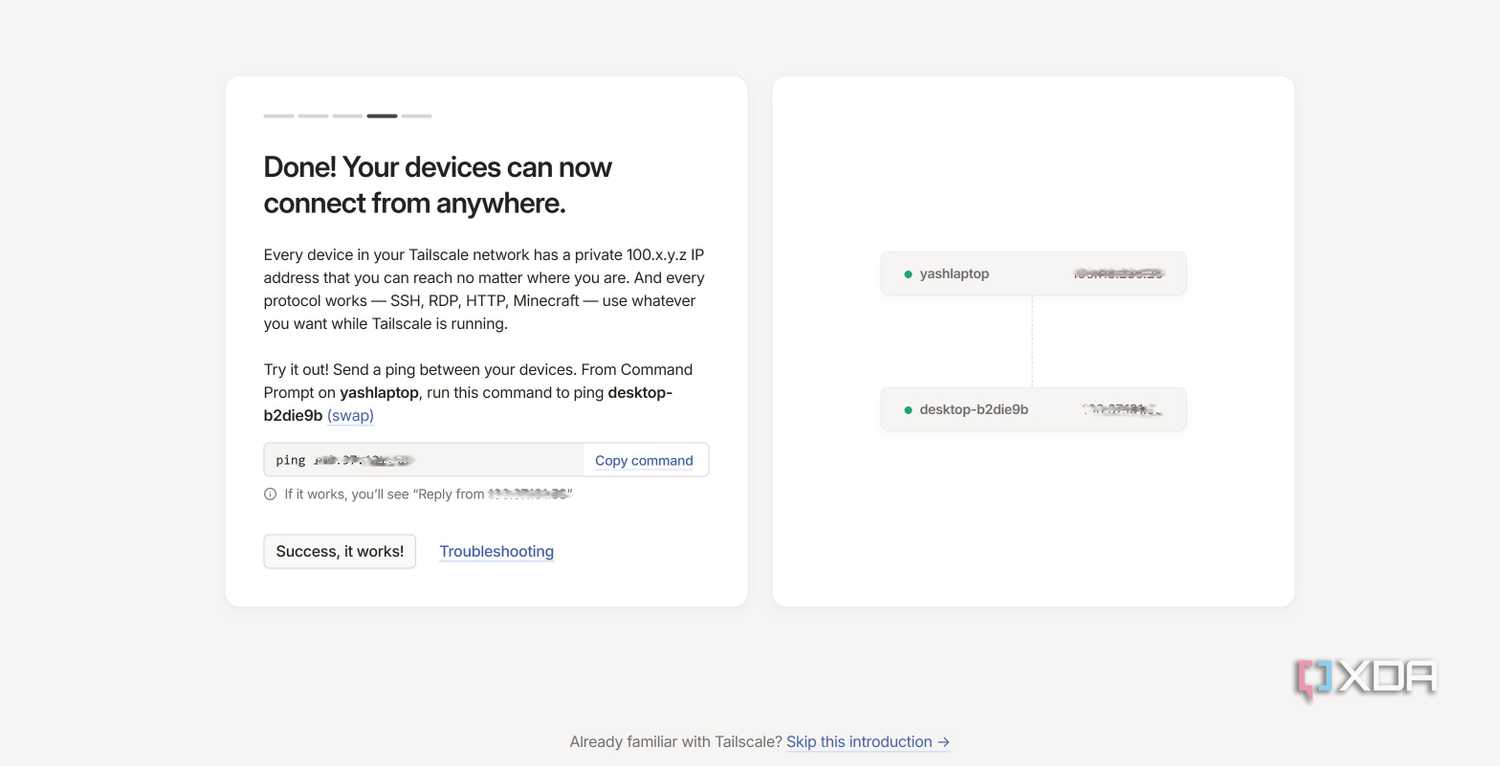
Task: Click the green status dot next to yashlaptop
Action: pos(908,274)
